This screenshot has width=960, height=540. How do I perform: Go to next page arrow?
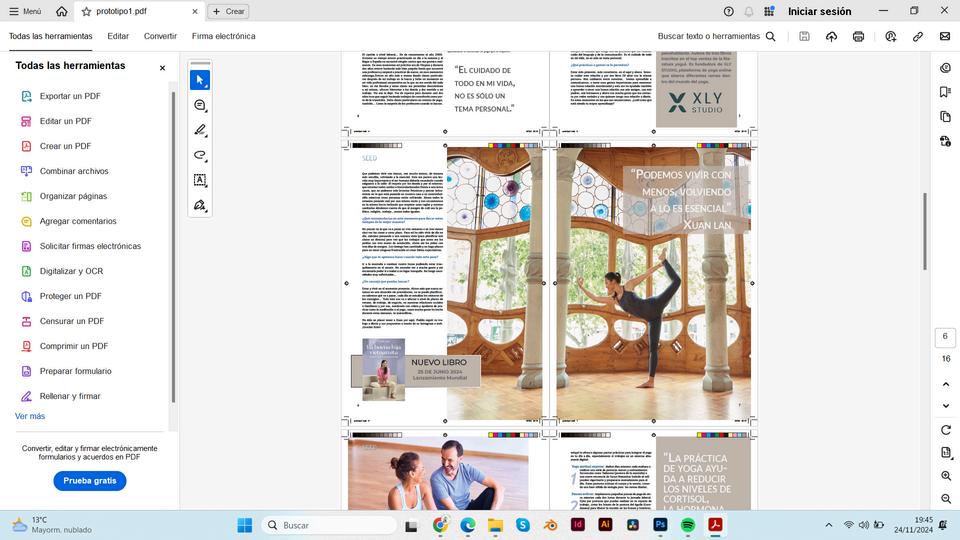946,405
